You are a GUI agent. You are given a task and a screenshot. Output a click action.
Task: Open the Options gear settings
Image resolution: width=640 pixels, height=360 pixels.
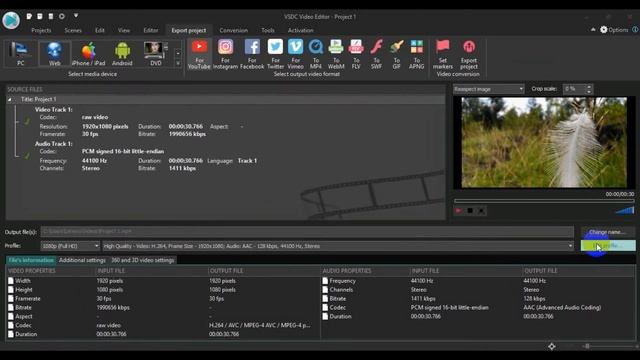(x=614, y=30)
